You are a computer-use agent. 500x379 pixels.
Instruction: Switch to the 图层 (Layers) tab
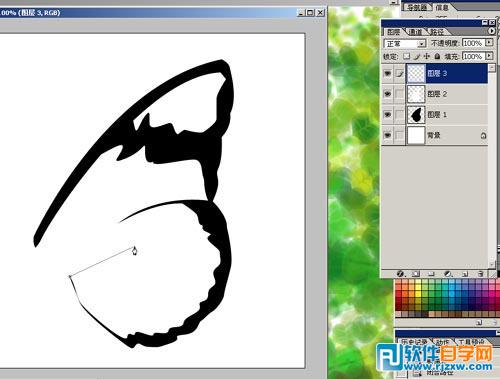393,32
